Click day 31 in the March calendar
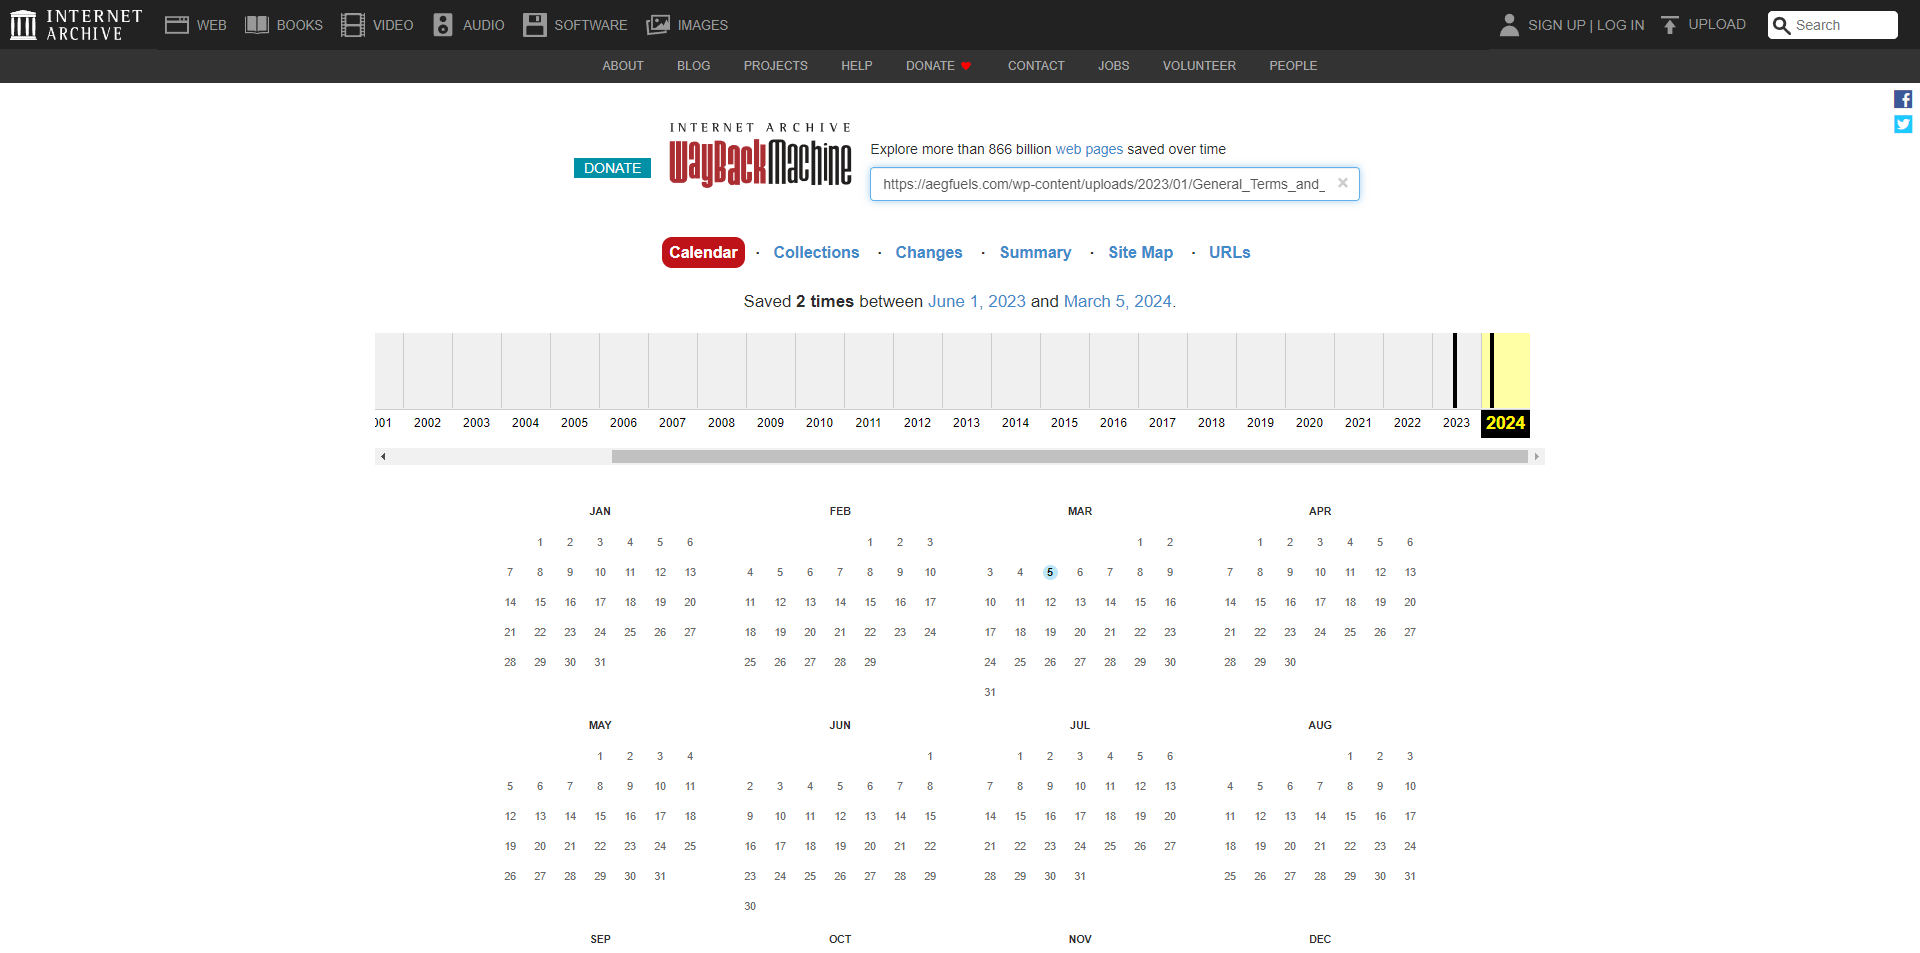 (x=990, y=692)
